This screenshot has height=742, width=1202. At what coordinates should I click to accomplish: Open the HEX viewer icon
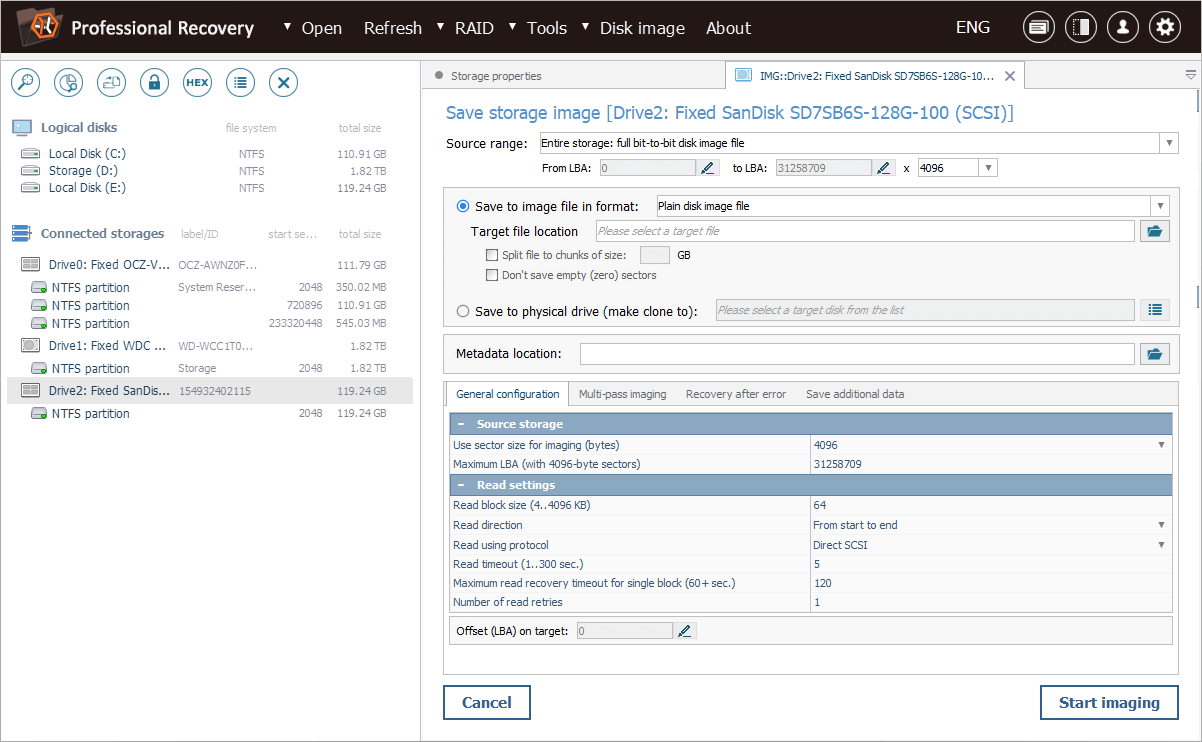pyautogui.click(x=197, y=83)
